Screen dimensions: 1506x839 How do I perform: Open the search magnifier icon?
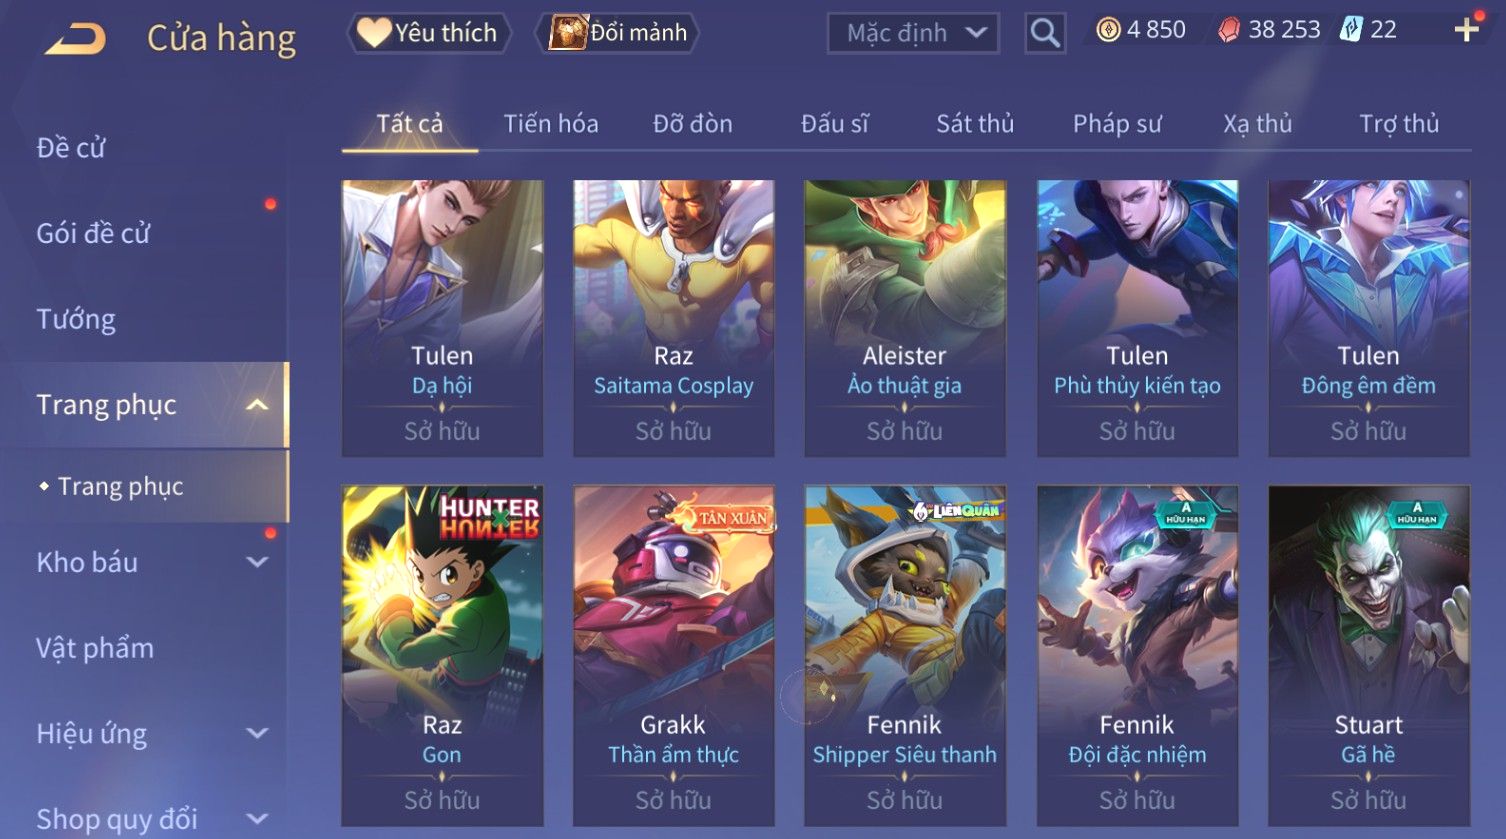coord(1045,33)
